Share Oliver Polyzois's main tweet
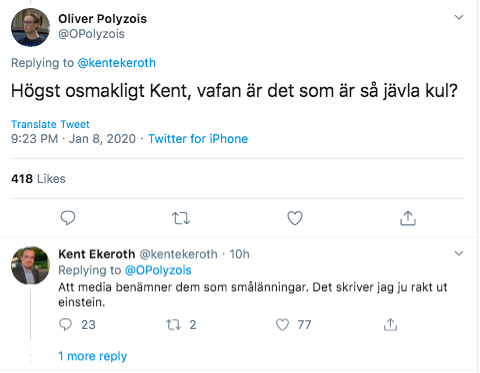This screenshot has height=373, width=480. pyautogui.click(x=408, y=218)
